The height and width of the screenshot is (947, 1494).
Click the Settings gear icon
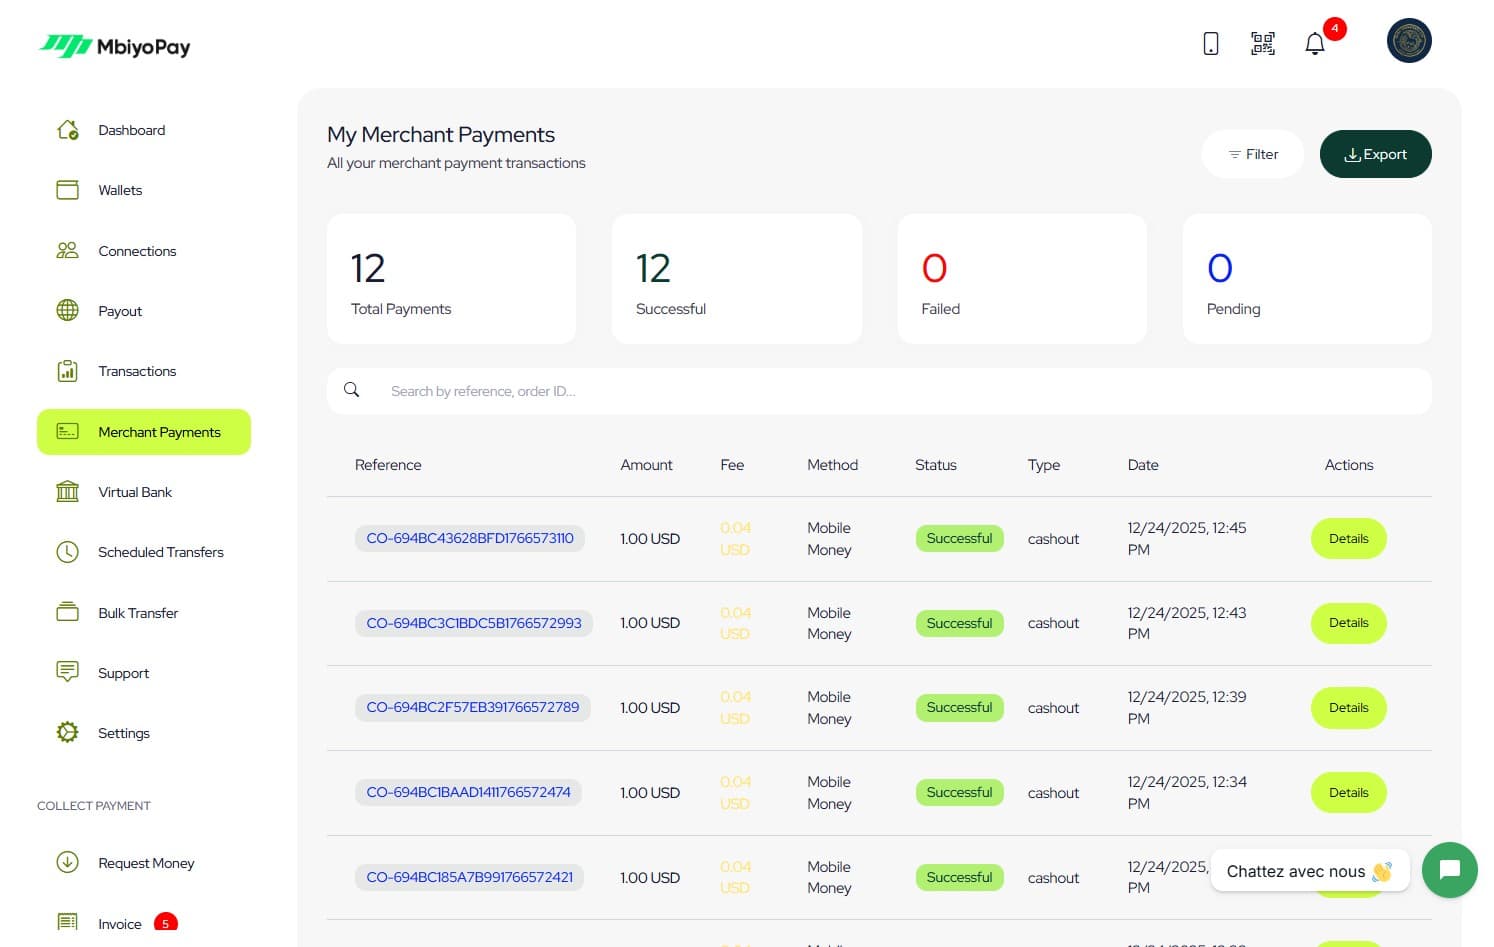coord(67,733)
